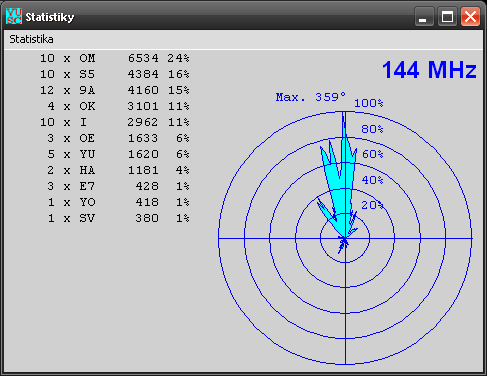Select the OK row with 3101
This screenshot has height=376, width=487.
(118, 106)
